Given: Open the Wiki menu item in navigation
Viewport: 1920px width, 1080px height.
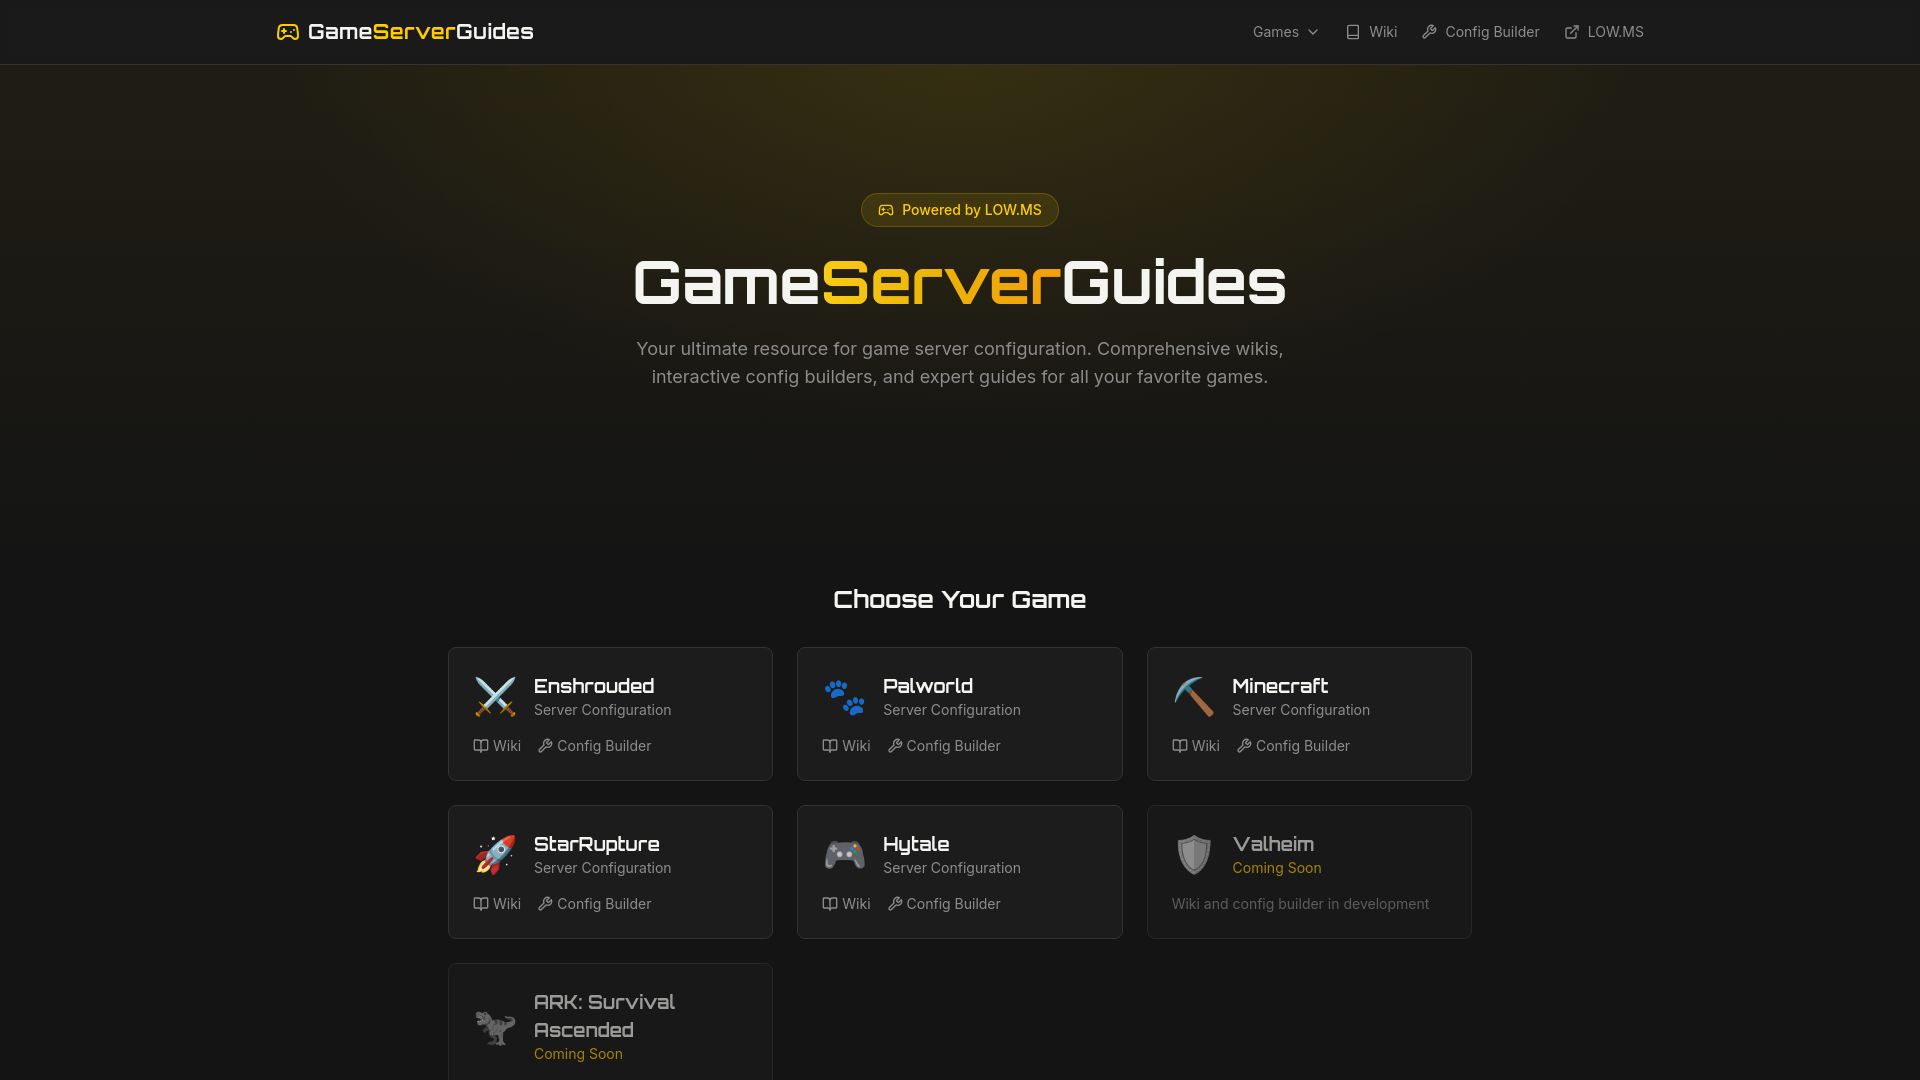Looking at the screenshot, I should 1371,31.
